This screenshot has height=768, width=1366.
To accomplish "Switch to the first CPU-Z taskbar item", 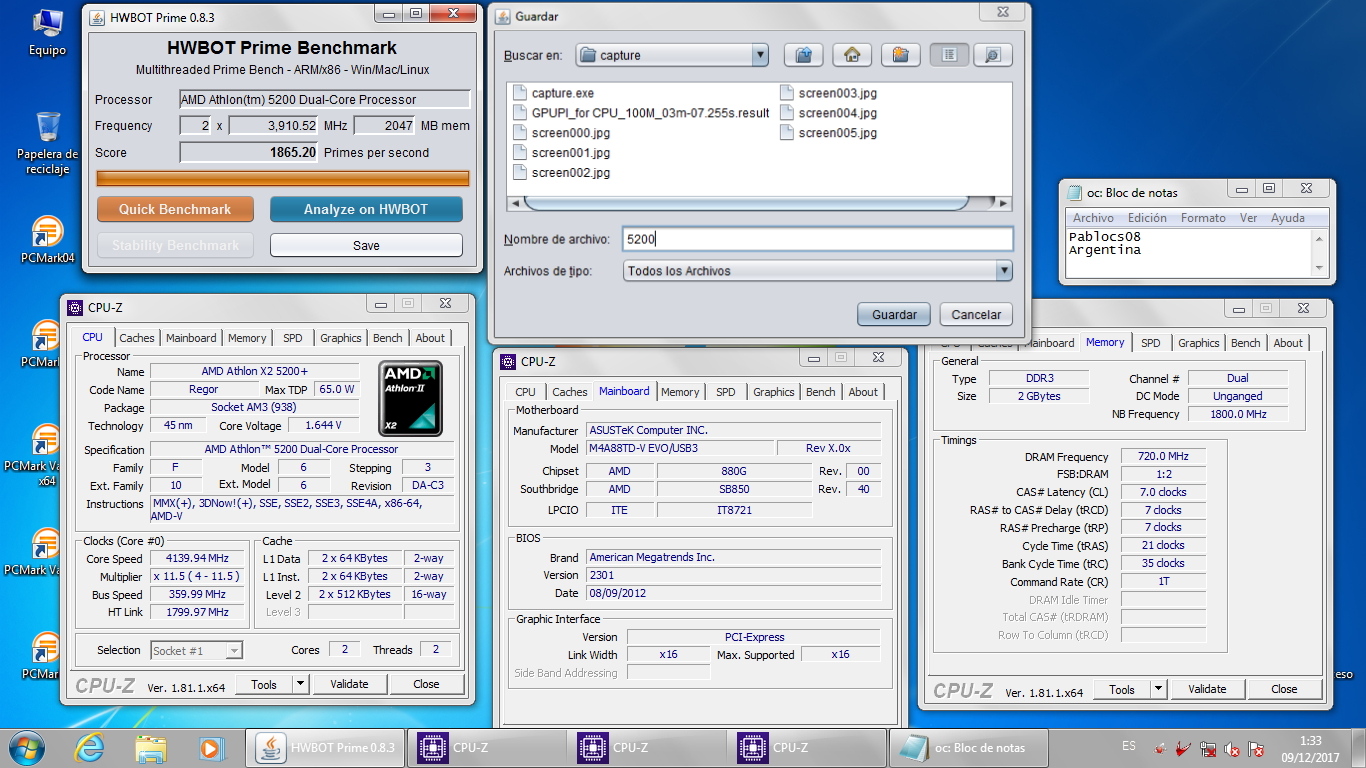I will 486,747.
